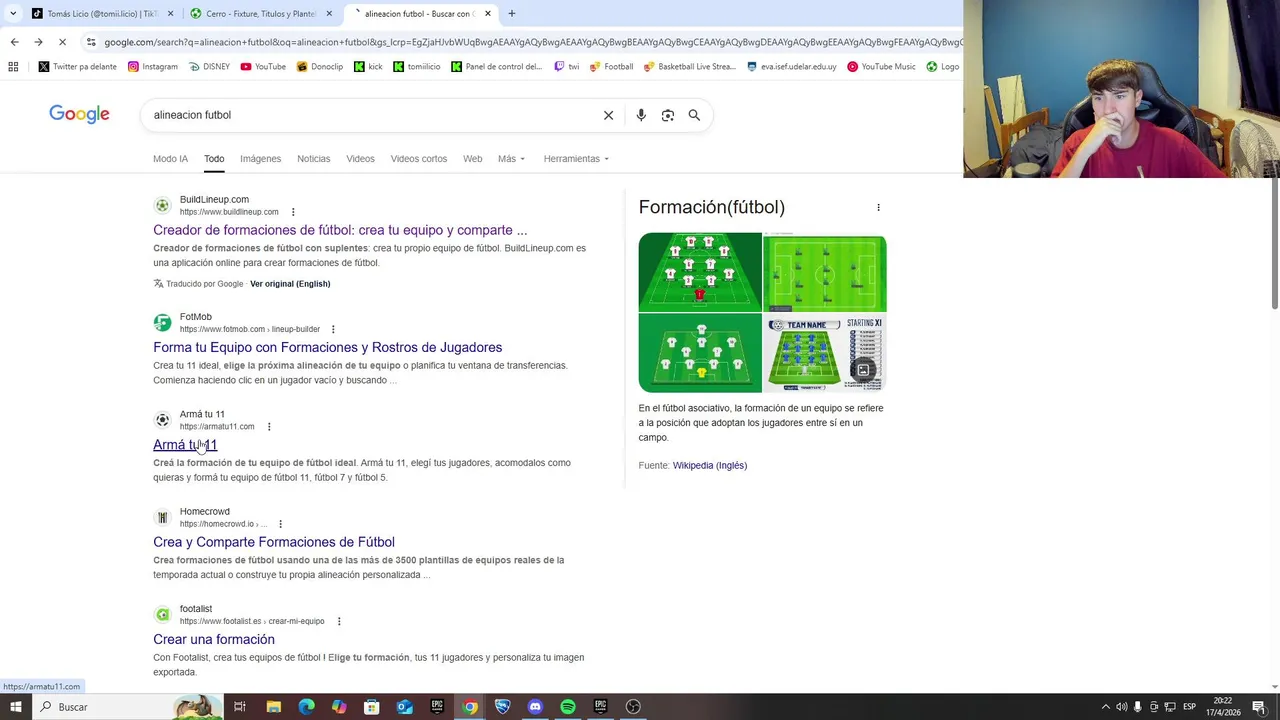The height and width of the screenshot is (720, 1280).
Task: Open options menu for FotMob result
Action: 333,329
